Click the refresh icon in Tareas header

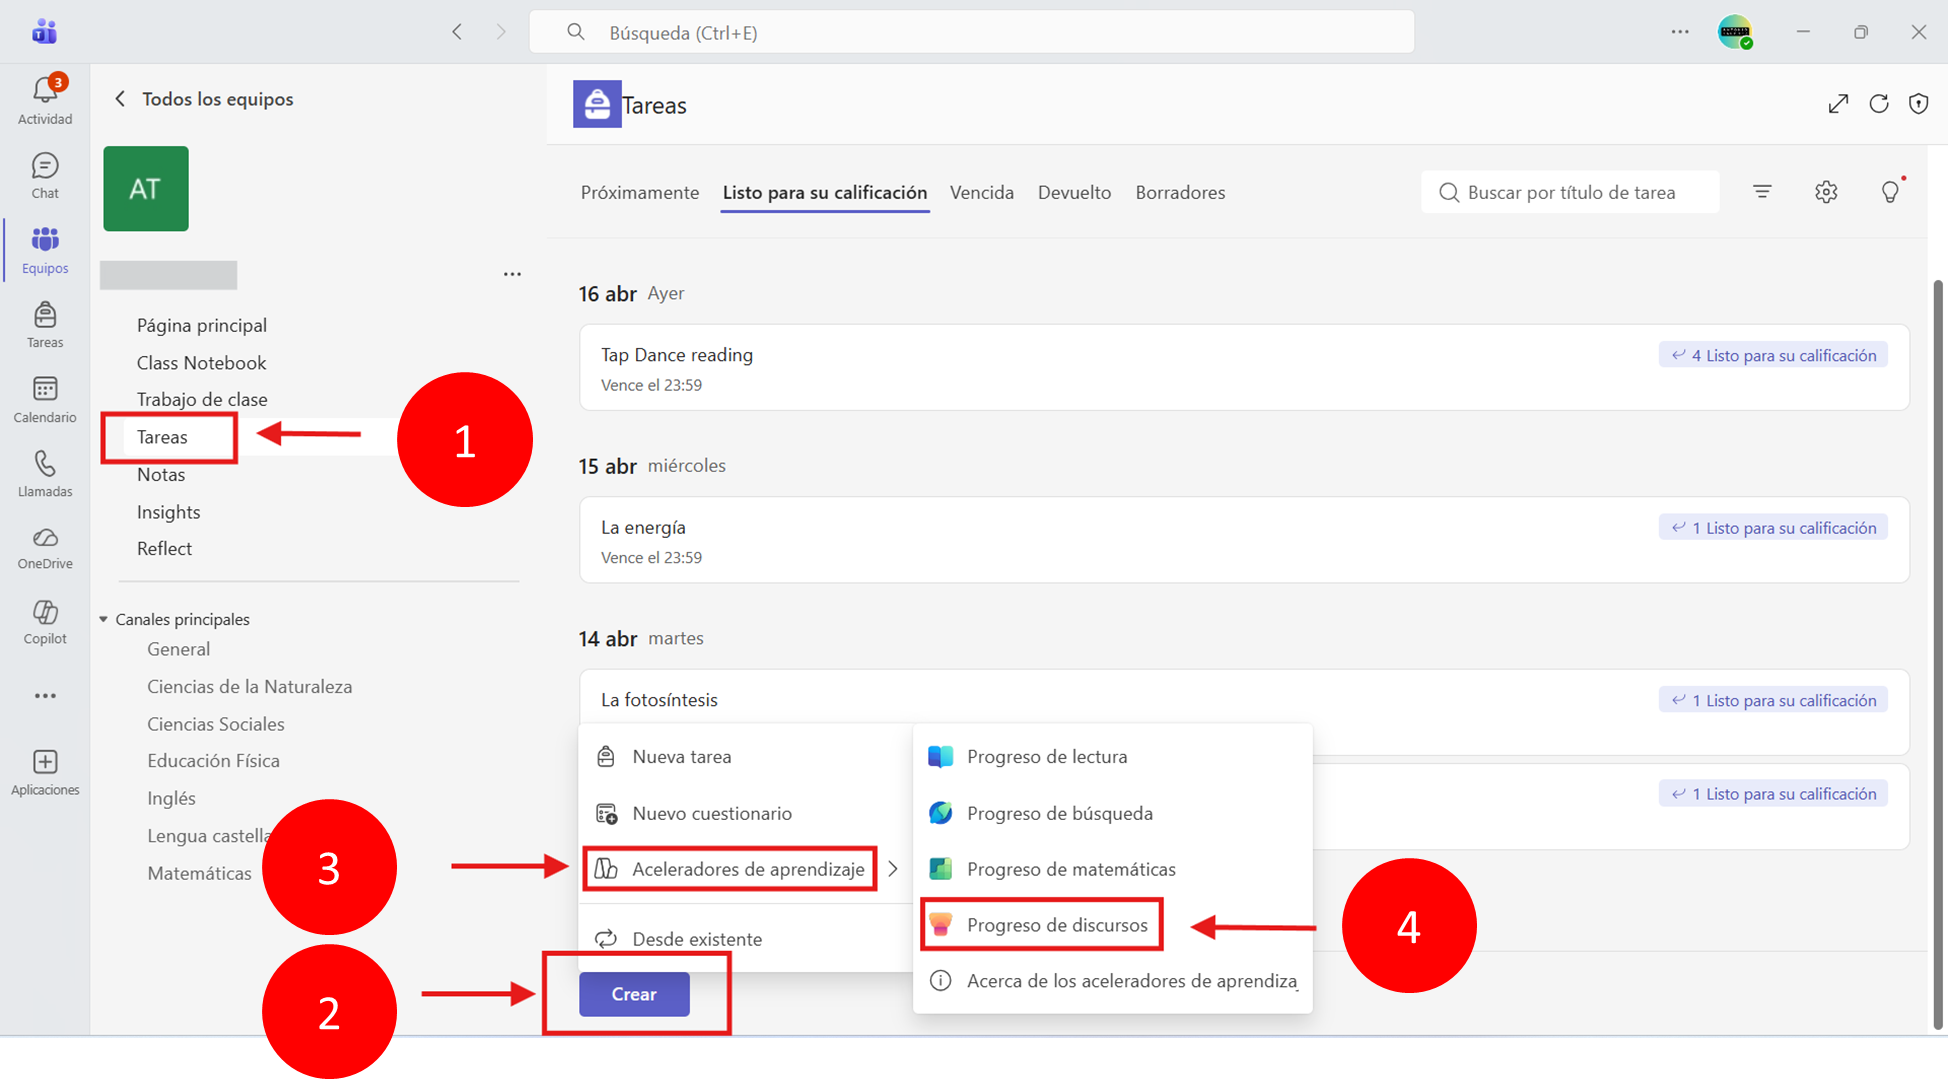pyautogui.click(x=1879, y=104)
